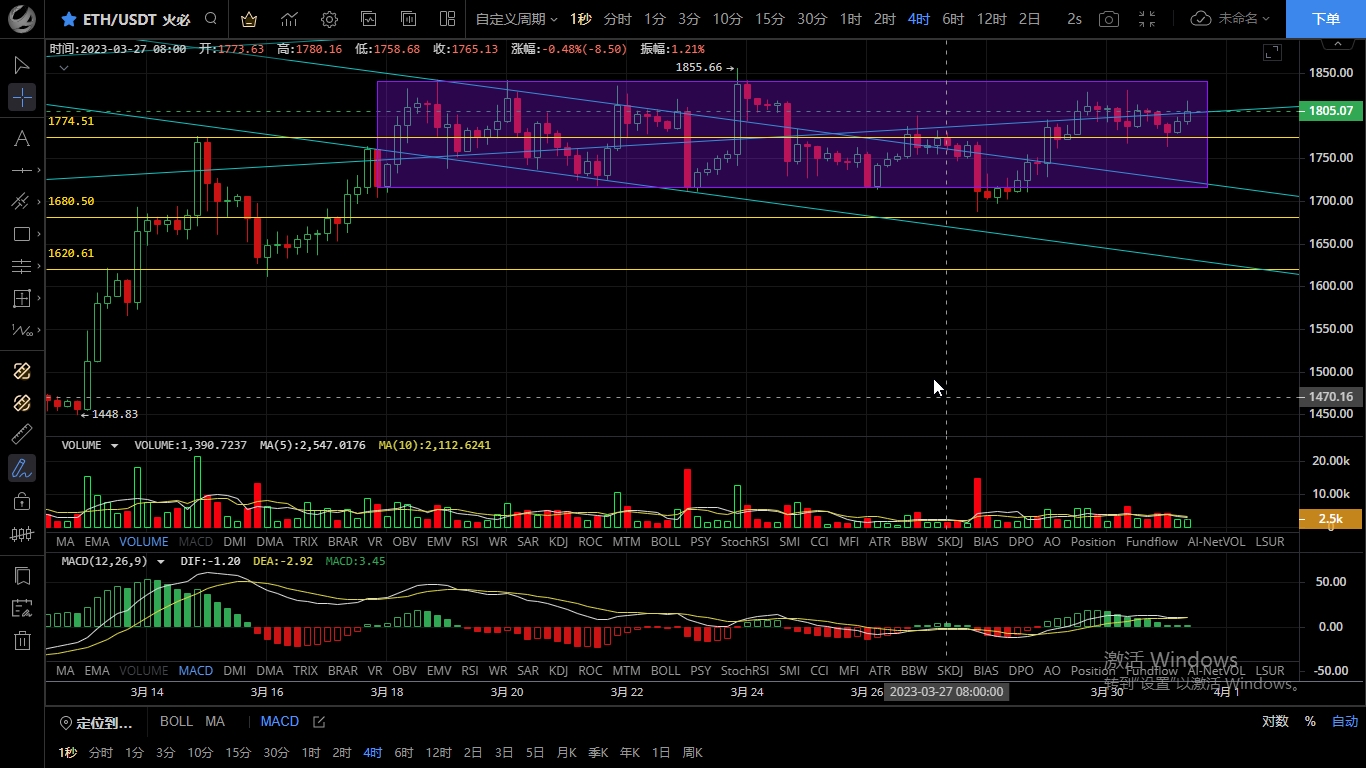Select the rectangle drawing tool

tap(21, 234)
